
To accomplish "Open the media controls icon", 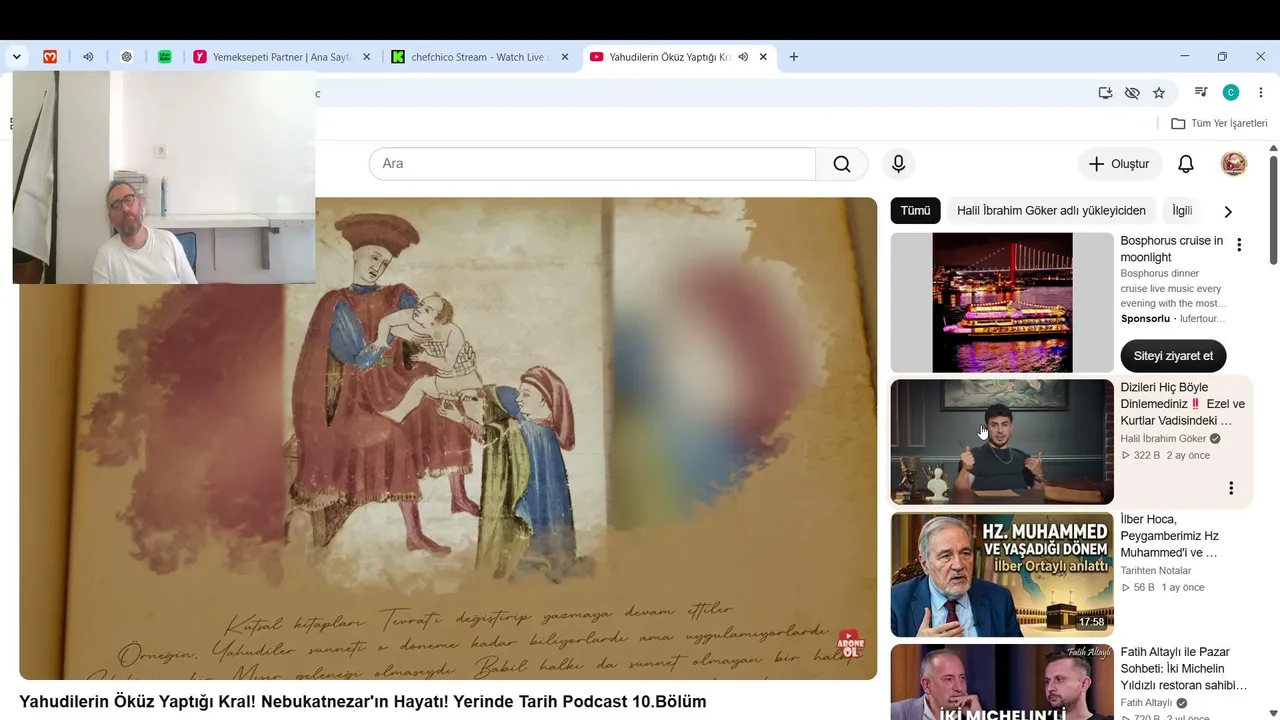I will (1200, 93).
